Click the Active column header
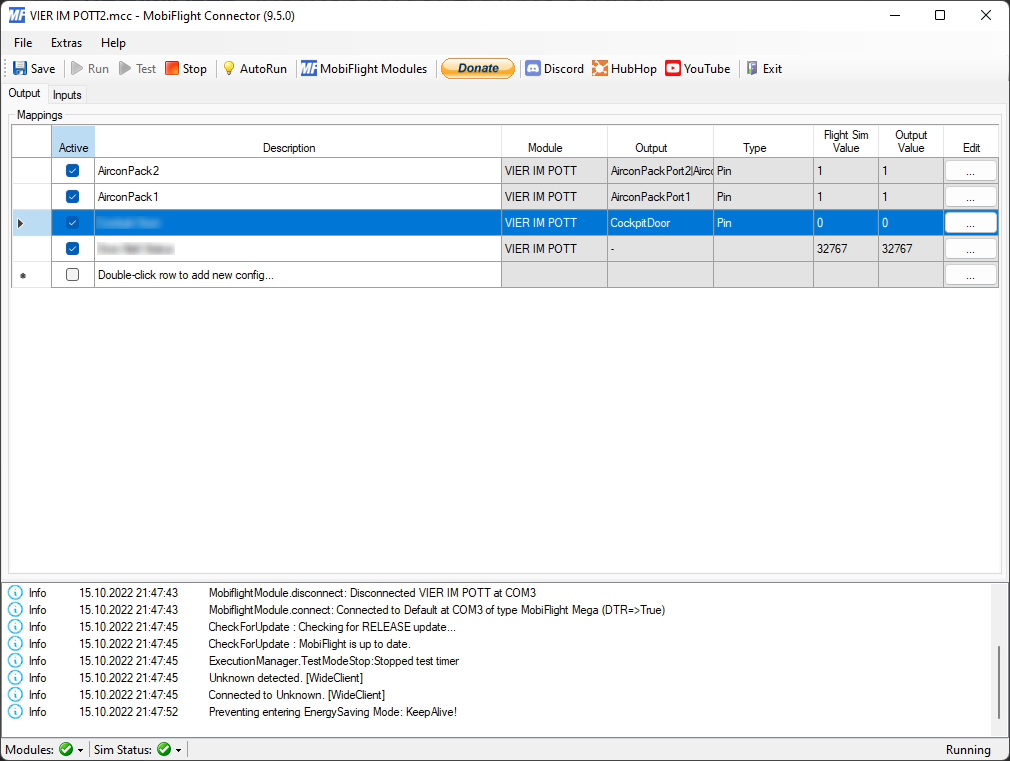Image resolution: width=1010 pixels, height=761 pixels. pos(73,142)
